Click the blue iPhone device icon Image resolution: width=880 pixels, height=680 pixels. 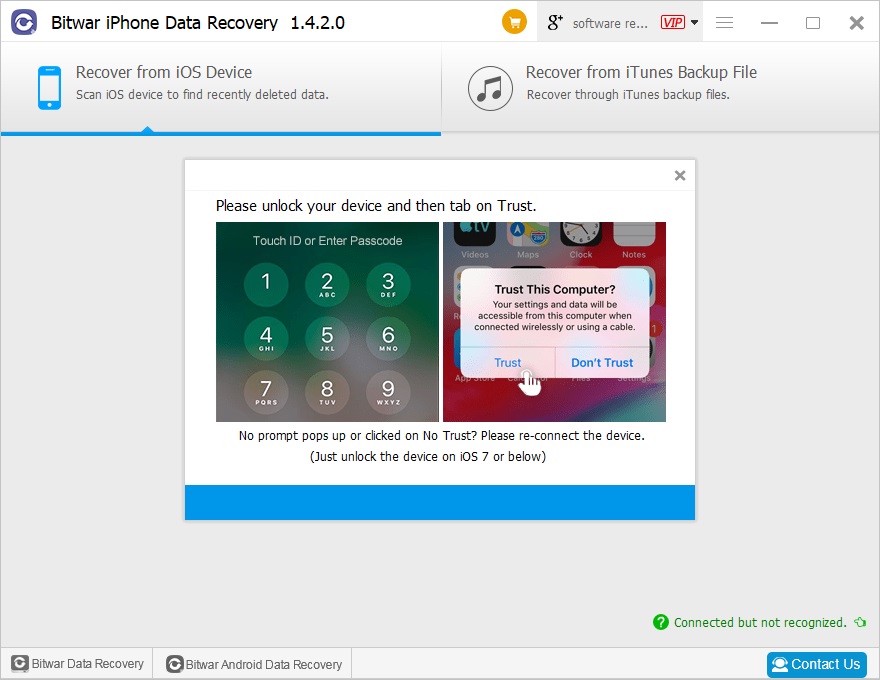point(49,88)
